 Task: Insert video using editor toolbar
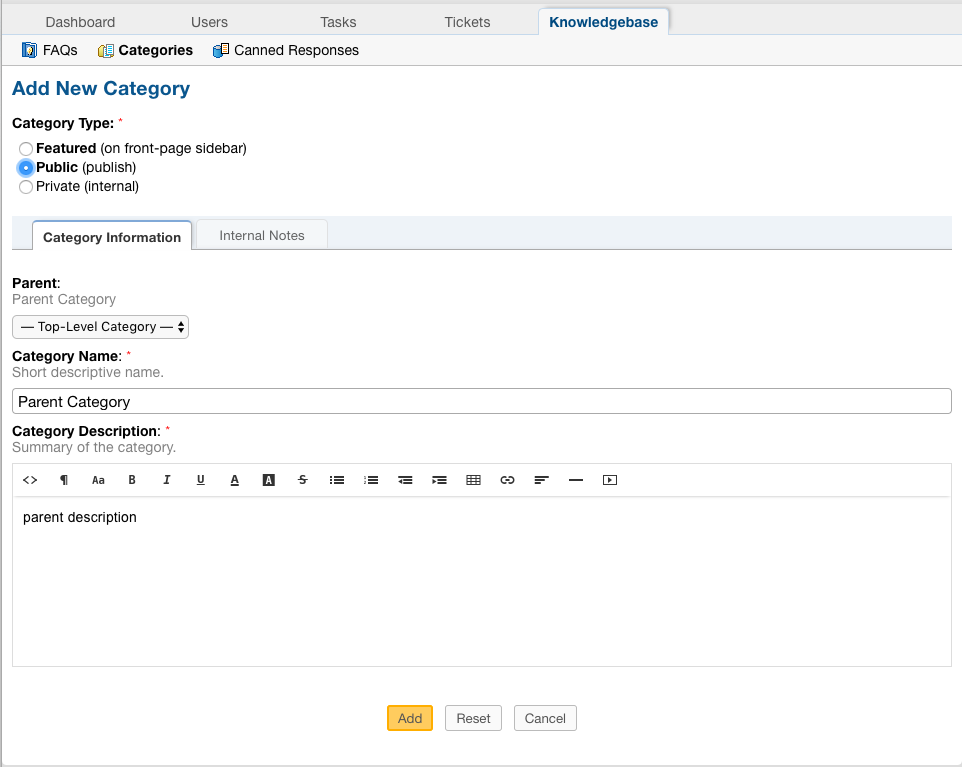pyautogui.click(x=610, y=480)
